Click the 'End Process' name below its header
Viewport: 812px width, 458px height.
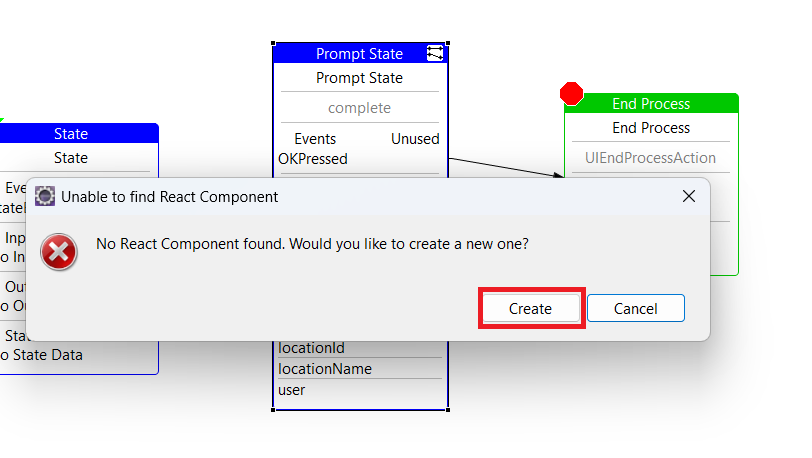click(x=651, y=127)
